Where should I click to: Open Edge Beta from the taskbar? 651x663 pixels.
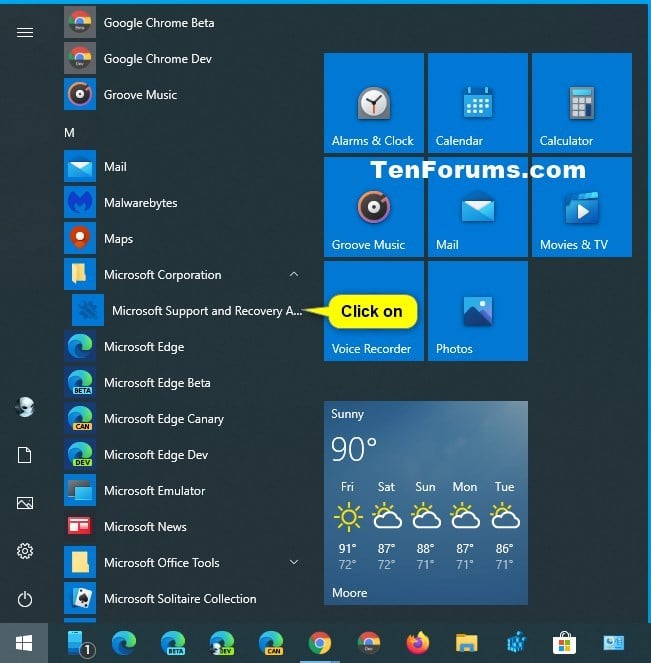tap(173, 643)
